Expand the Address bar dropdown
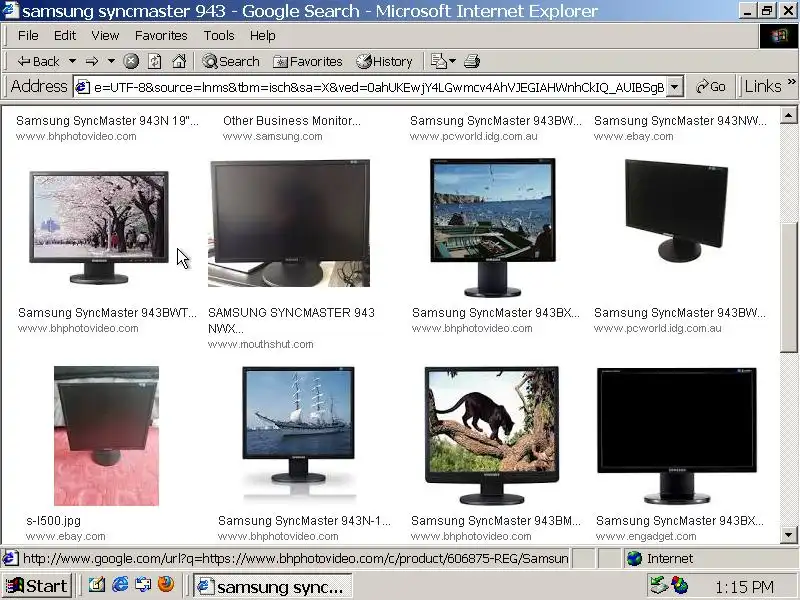Viewport: 800px width, 600px height. pos(674,87)
